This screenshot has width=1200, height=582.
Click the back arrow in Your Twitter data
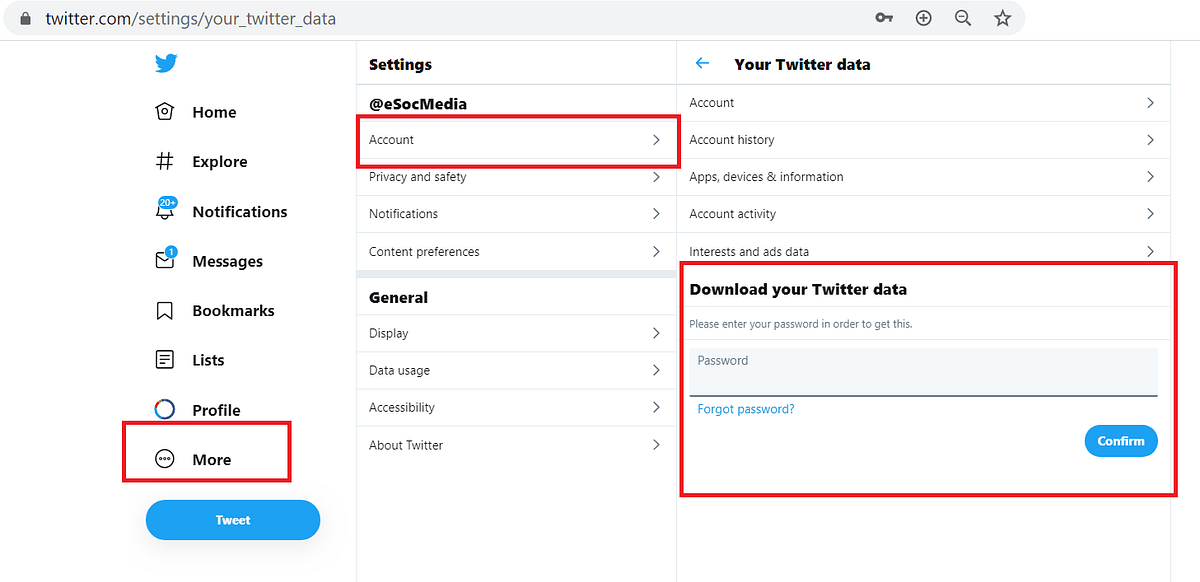pyautogui.click(x=702, y=63)
